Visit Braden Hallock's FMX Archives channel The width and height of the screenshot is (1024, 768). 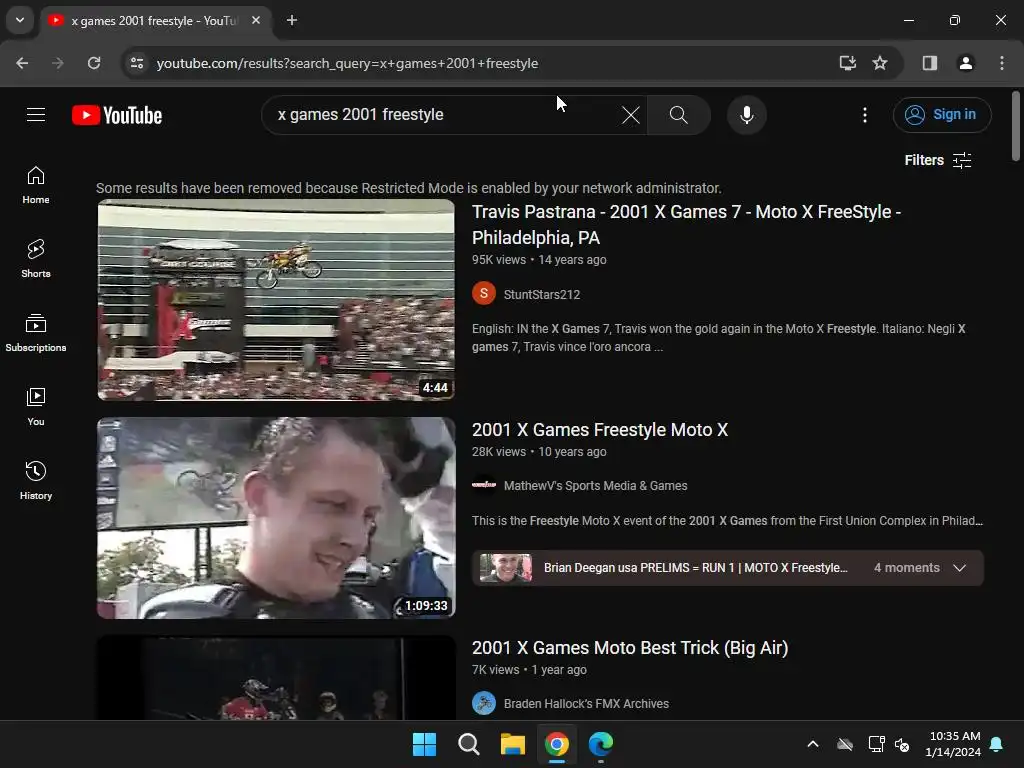coord(586,704)
